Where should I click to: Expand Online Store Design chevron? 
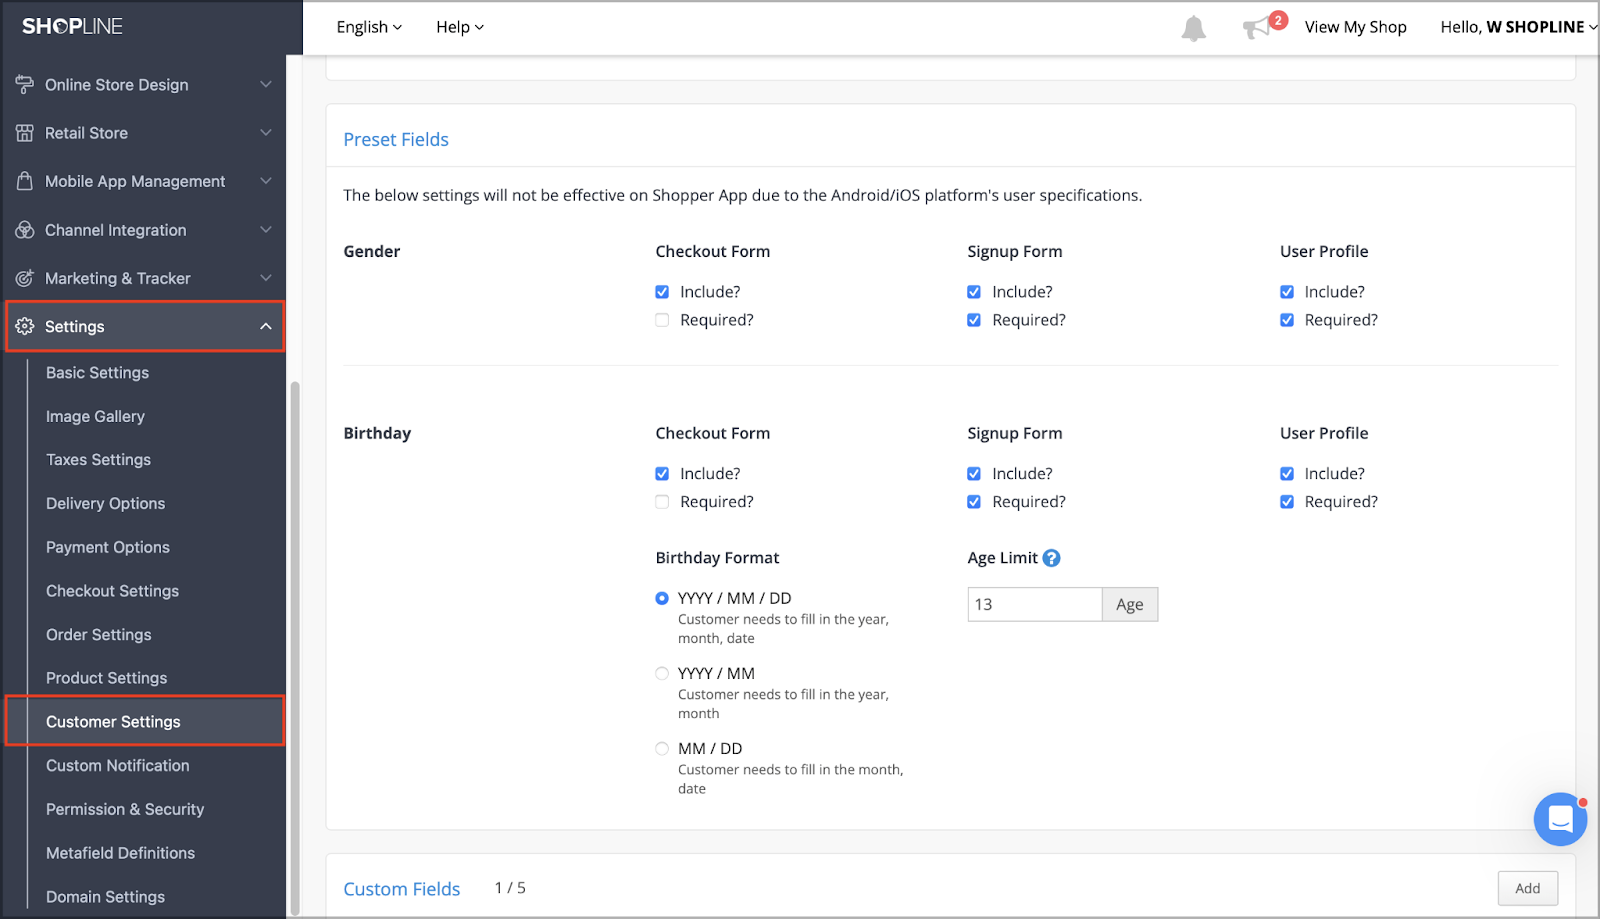[266, 85]
